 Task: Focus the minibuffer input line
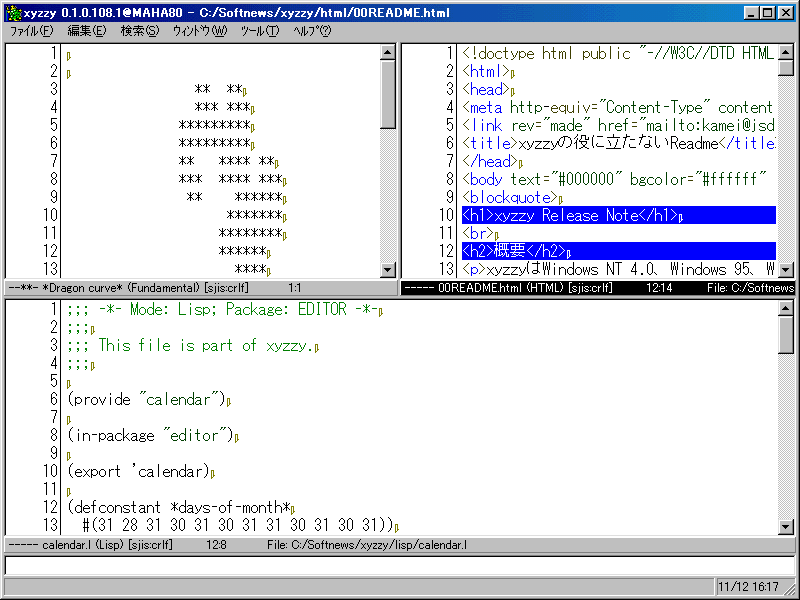(399, 566)
